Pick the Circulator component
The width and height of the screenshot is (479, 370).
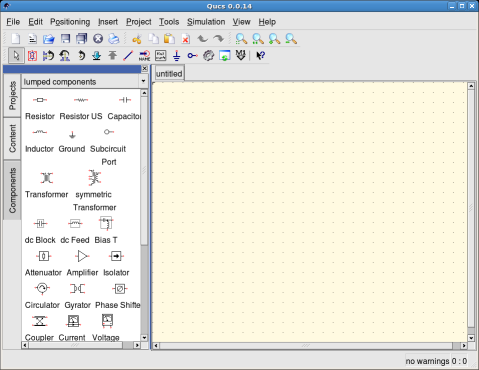pyautogui.click(x=42, y=296)
